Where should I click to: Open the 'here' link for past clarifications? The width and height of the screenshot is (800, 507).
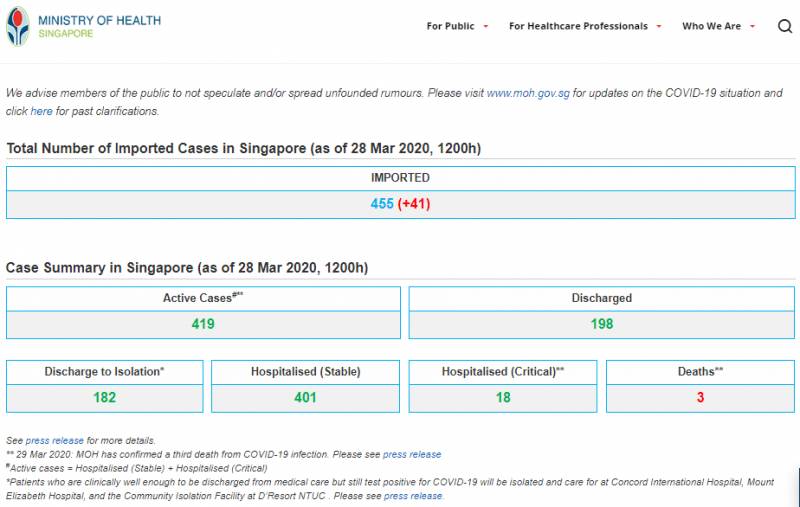[41, 111]
